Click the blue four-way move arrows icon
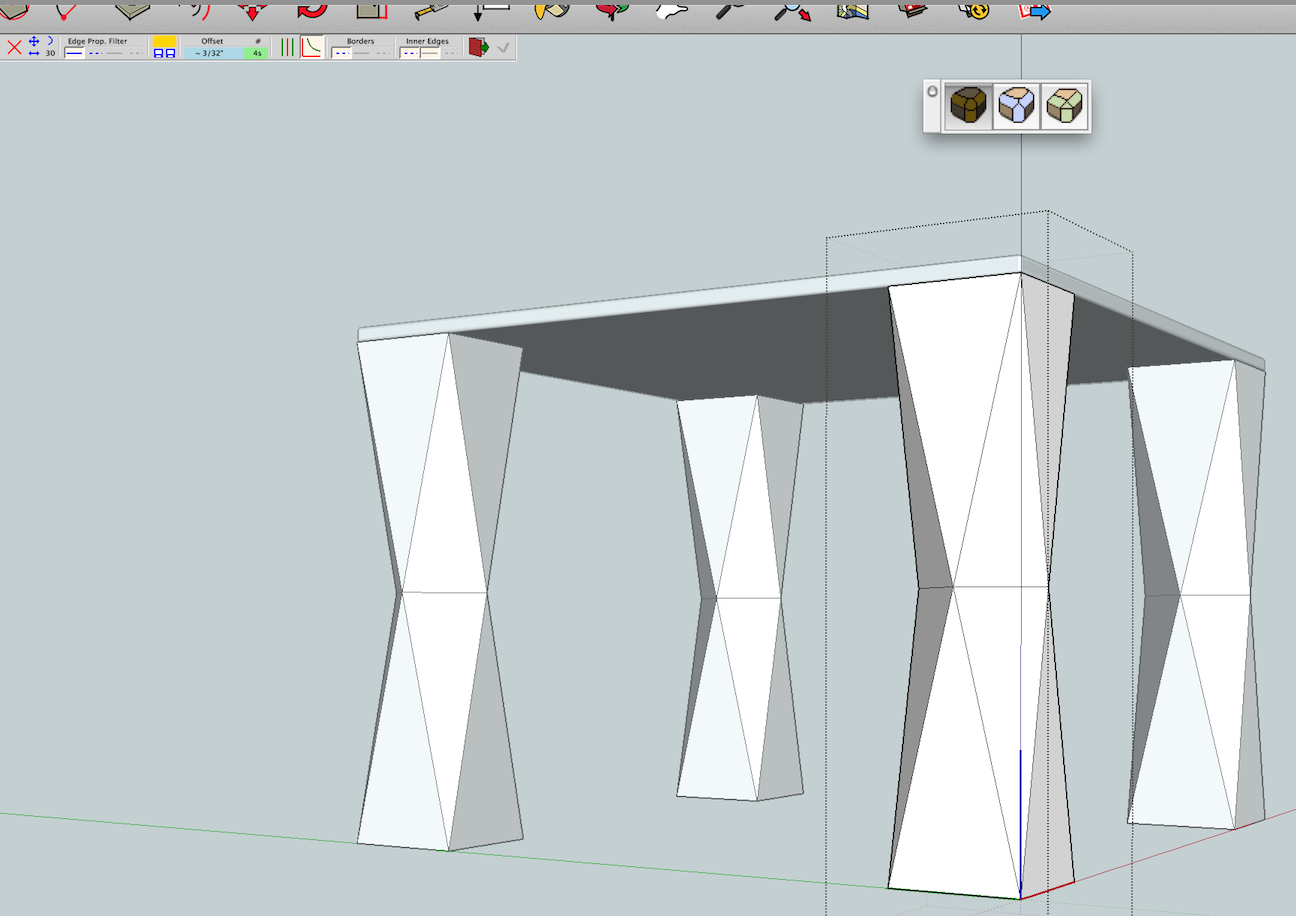Viewport: 1296px width, 916px height. tap(34, 41)
